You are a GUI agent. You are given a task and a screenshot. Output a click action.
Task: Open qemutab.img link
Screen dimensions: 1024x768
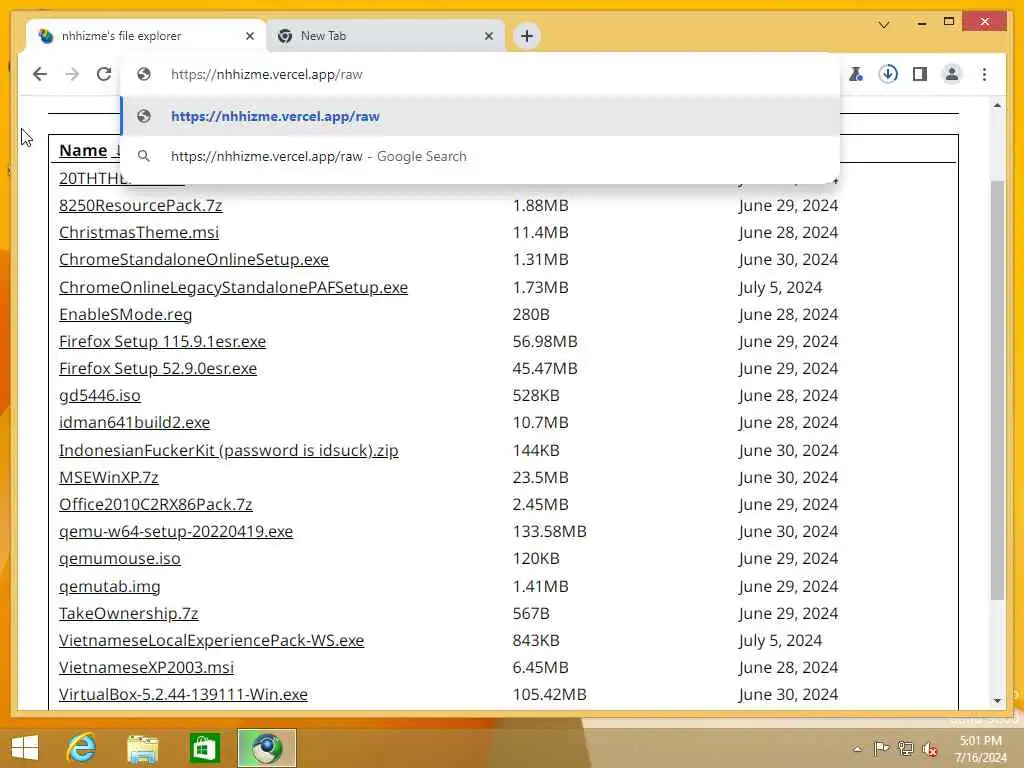tap(110, 586)
